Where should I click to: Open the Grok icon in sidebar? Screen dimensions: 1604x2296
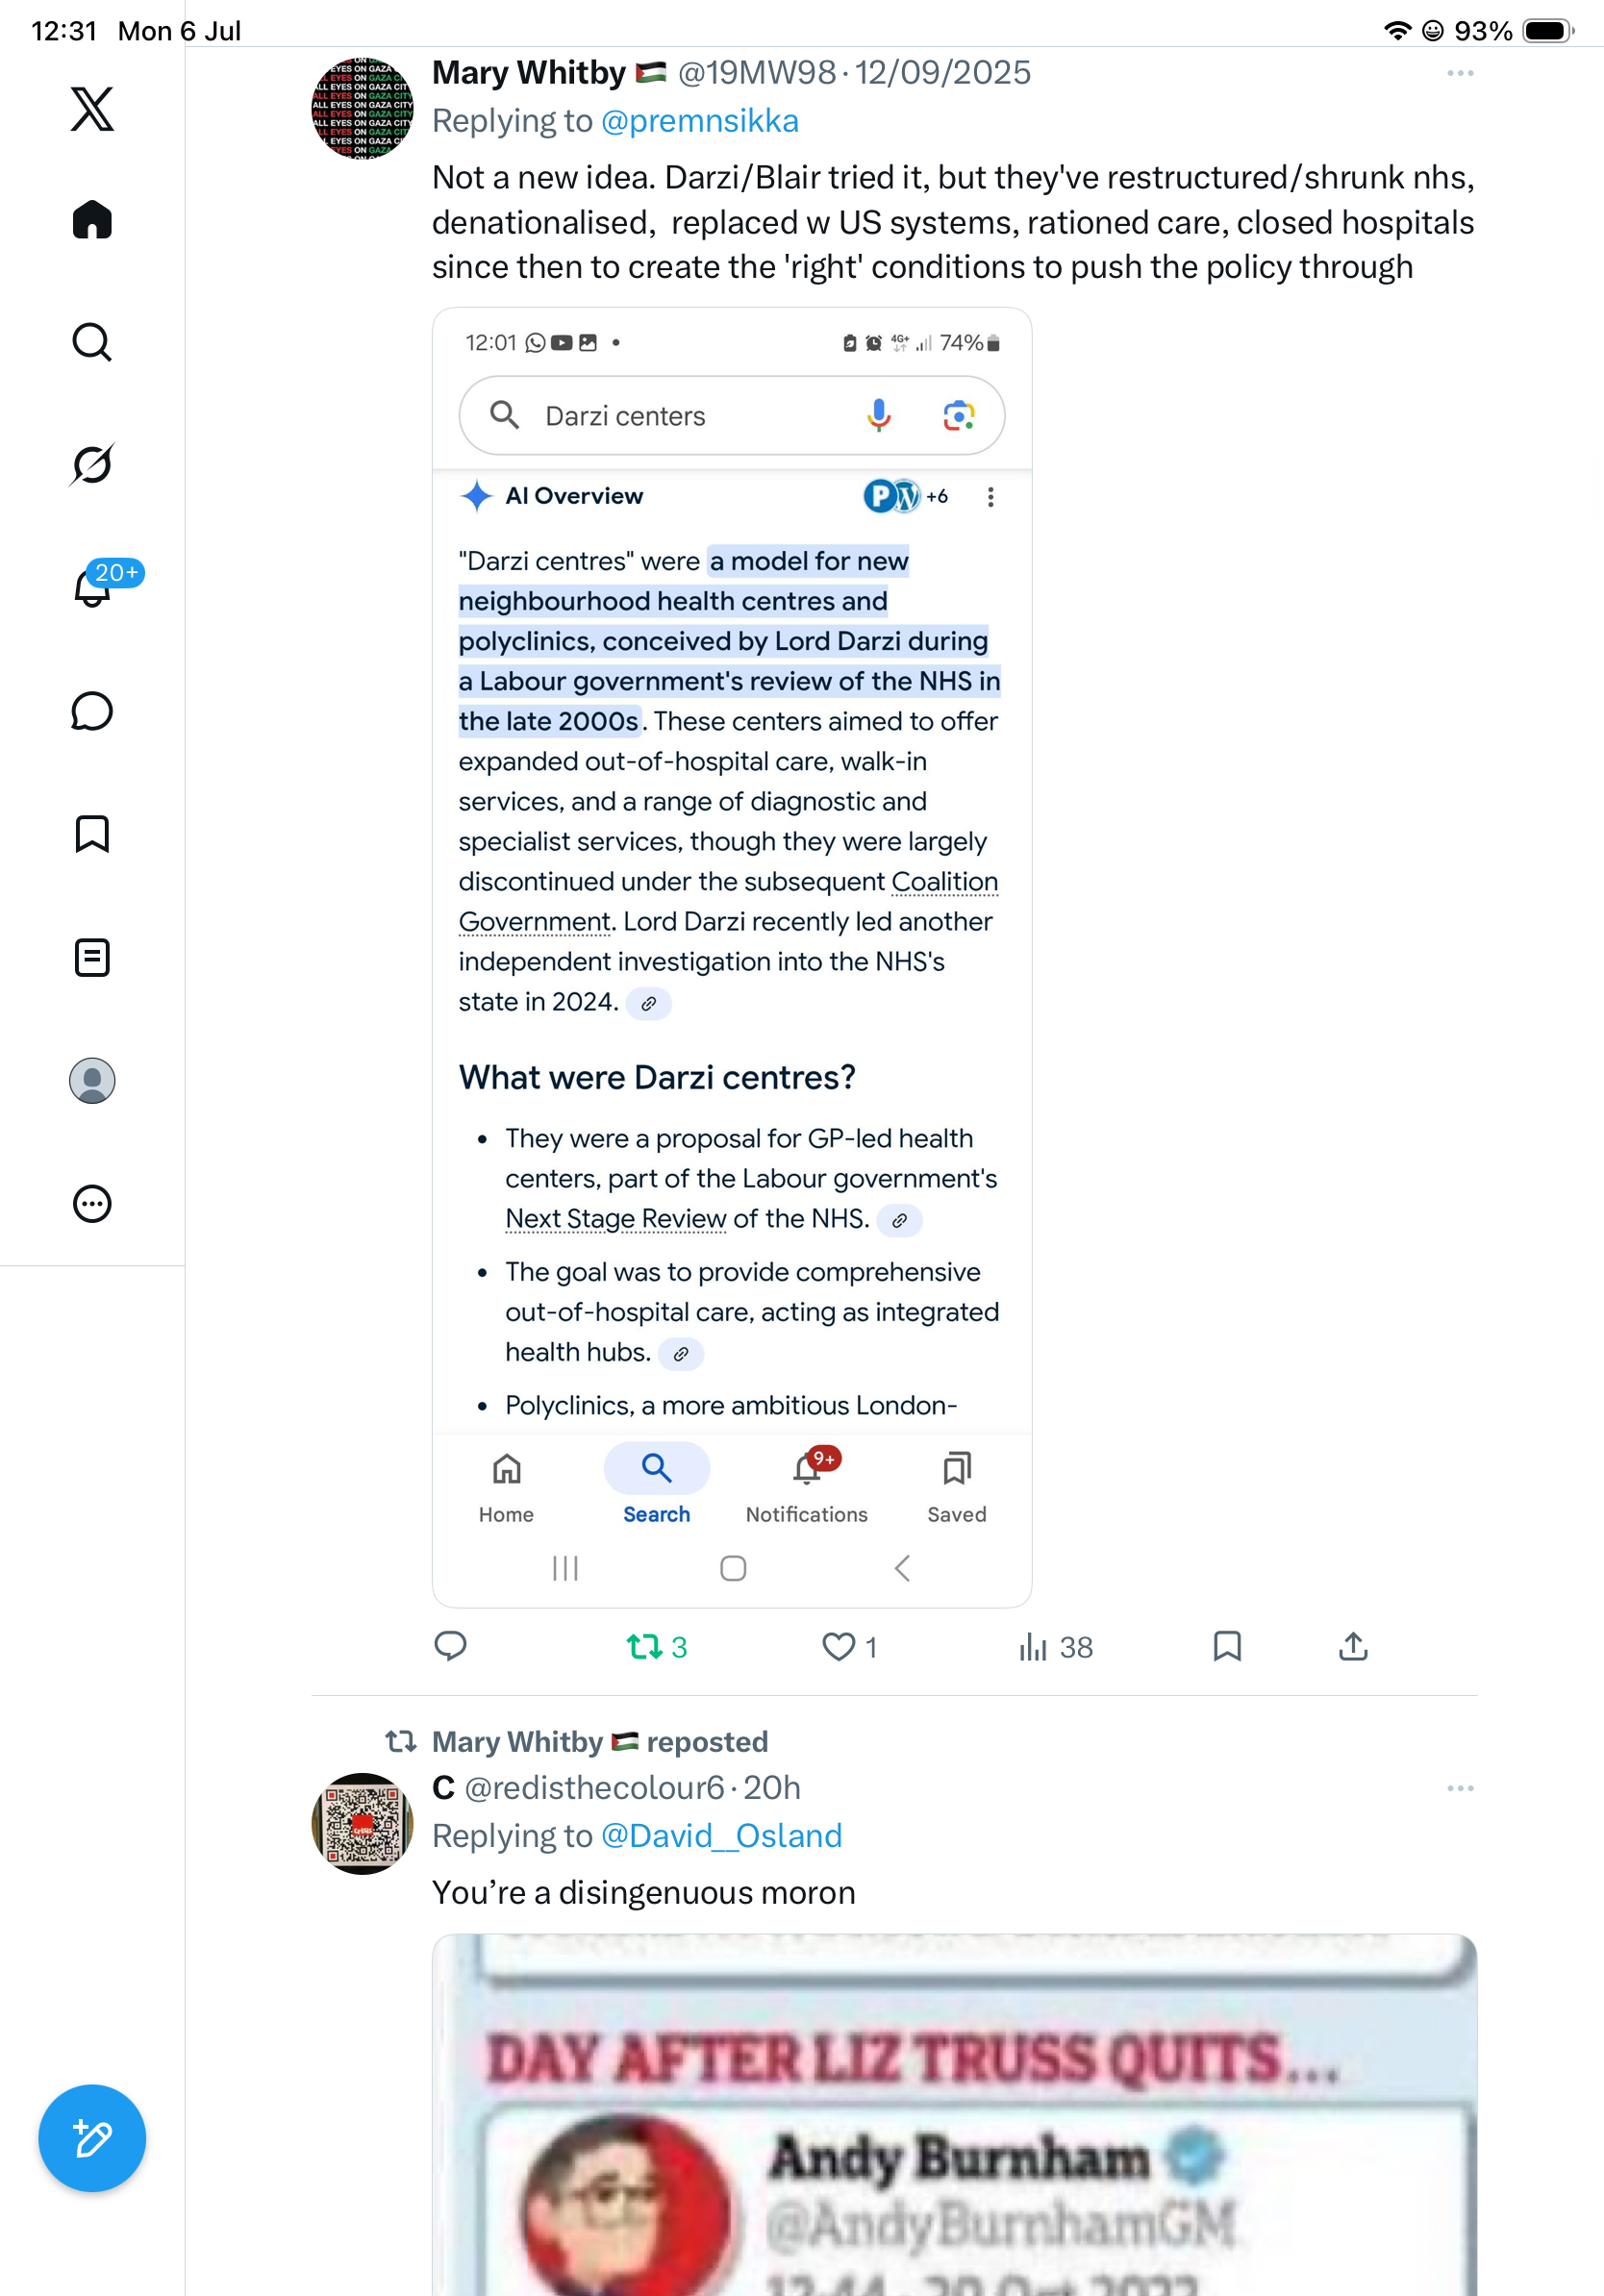pyautogui.click(x=92, y=465)
